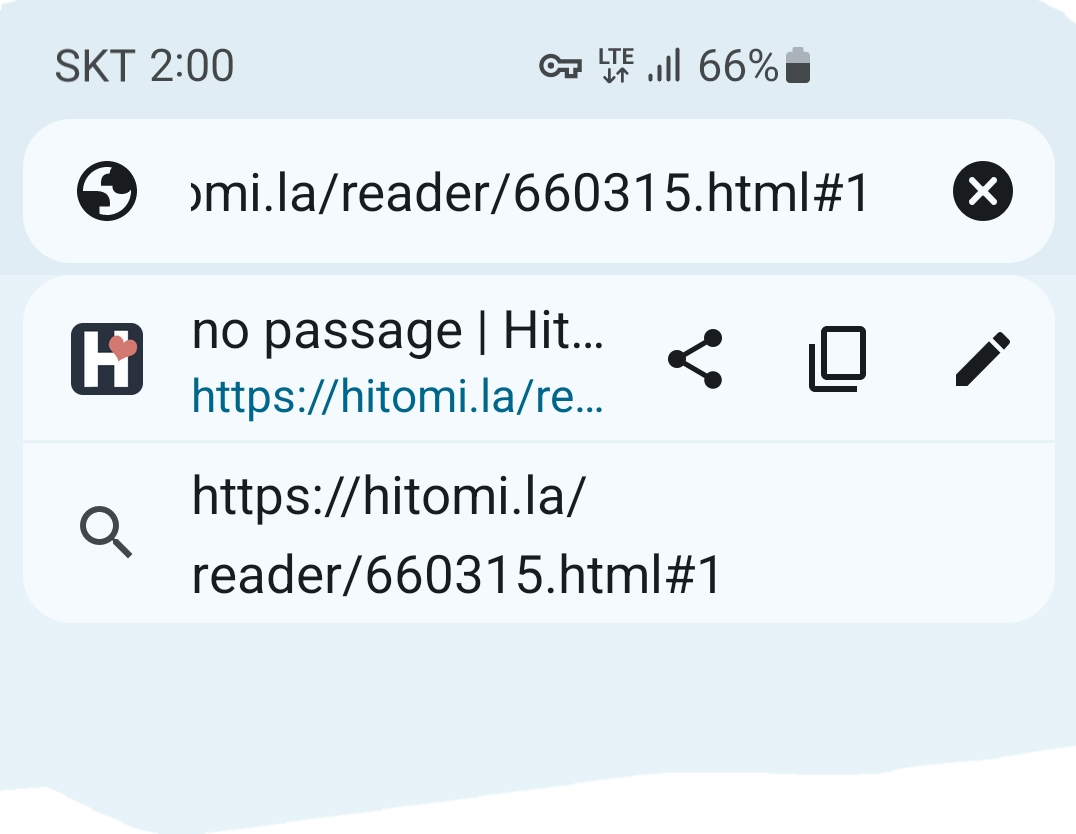Open the blue https://hitomi.la/re… link

pyautogui.click(x=398, y=396)
